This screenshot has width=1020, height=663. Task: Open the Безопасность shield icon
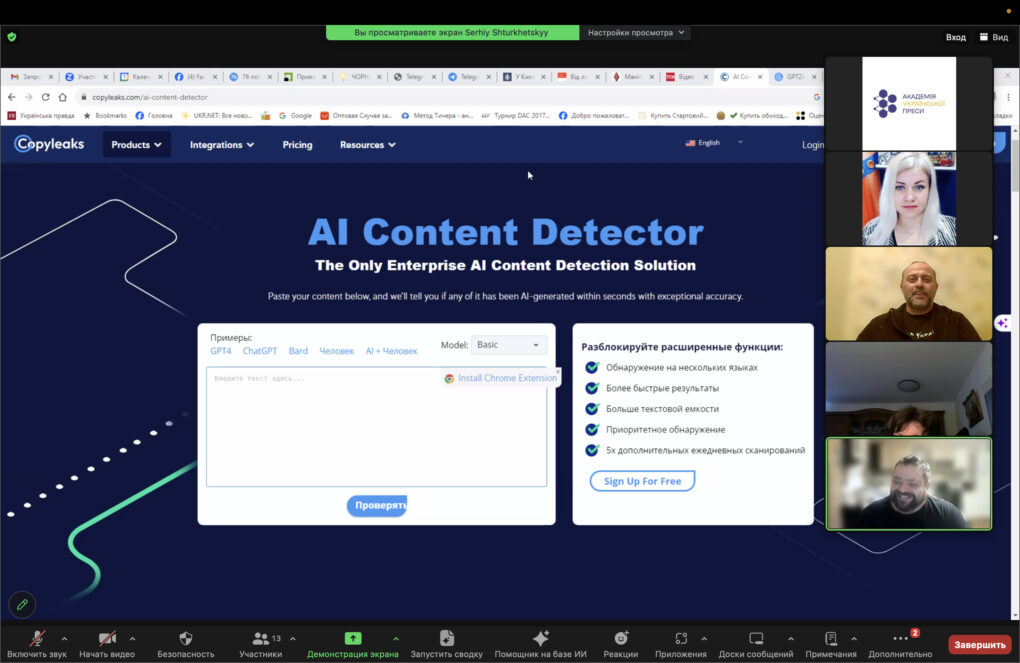tap(185, 638)
